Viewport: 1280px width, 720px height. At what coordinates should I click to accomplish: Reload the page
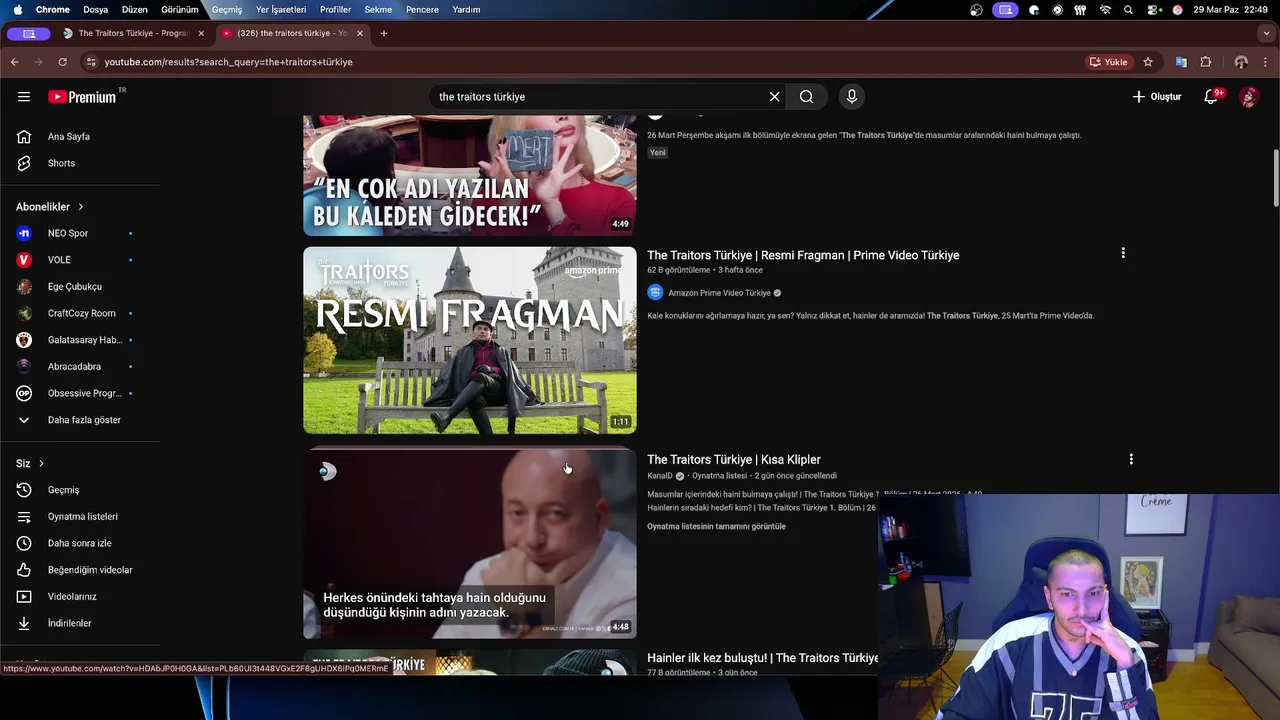coord(62,62)
